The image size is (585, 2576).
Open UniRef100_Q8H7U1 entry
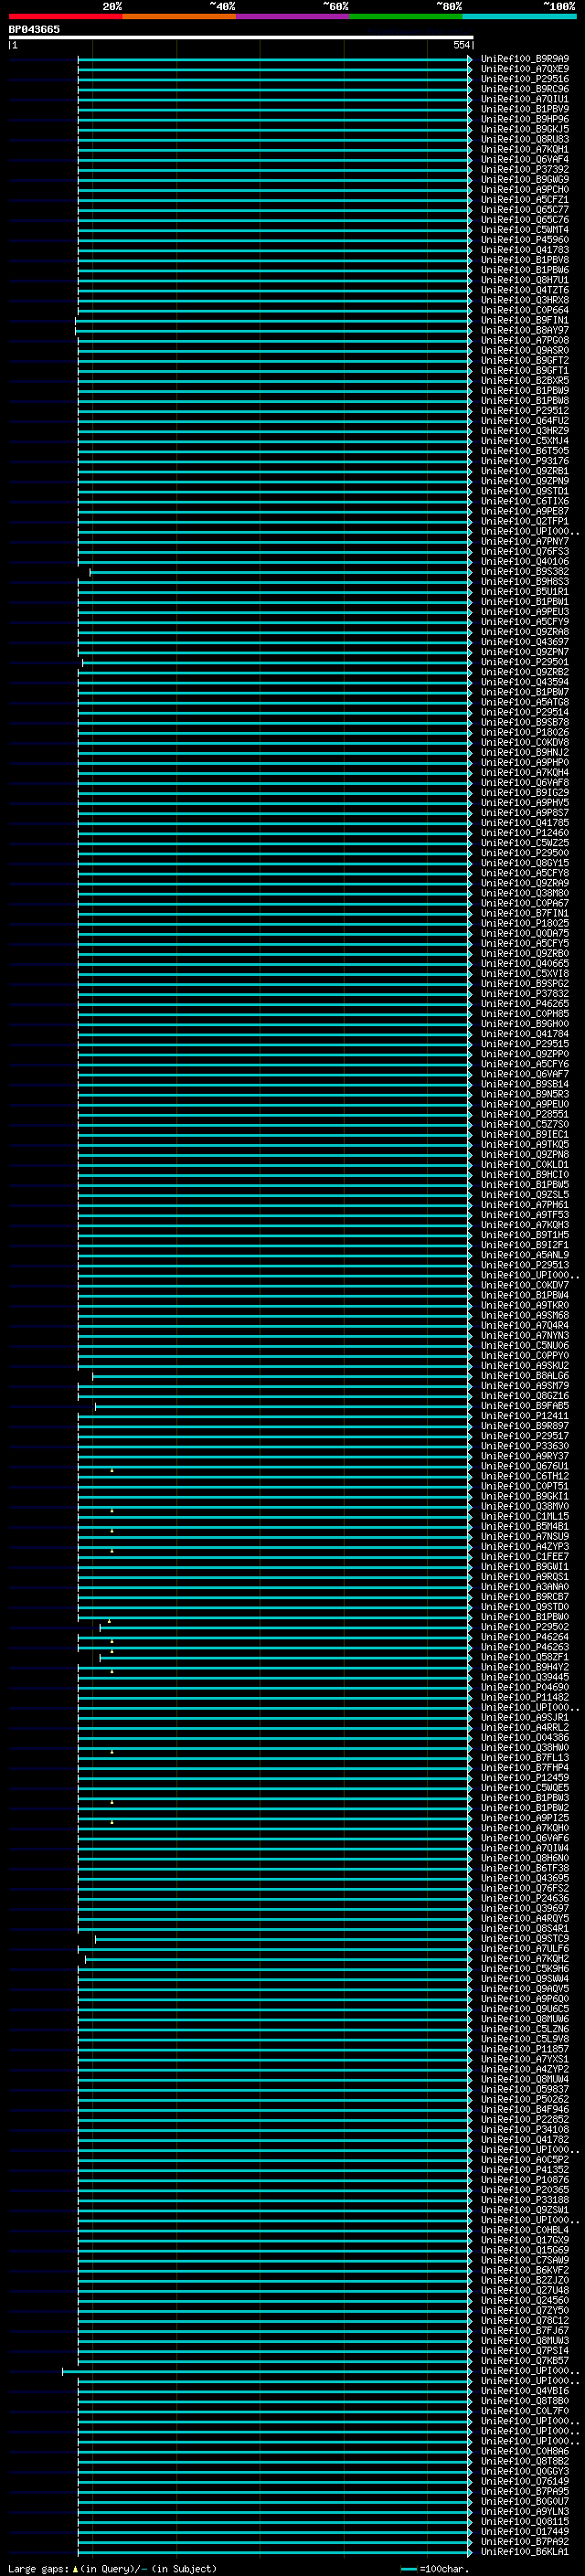(x=525, y=280)
